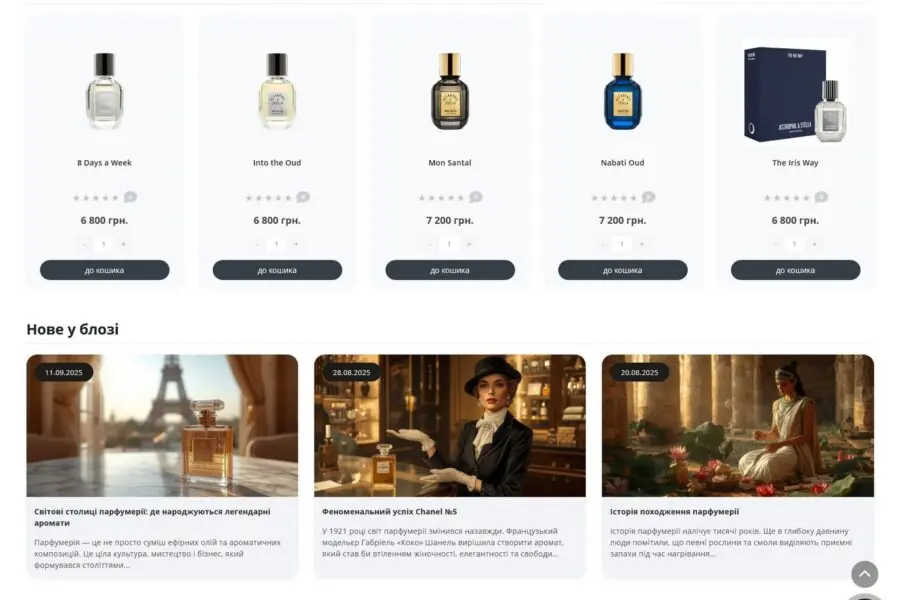Open the Феноменальний успіх Chanel №5 article
The height and width of the screenshot is (600, 900).
click(389, 512)
